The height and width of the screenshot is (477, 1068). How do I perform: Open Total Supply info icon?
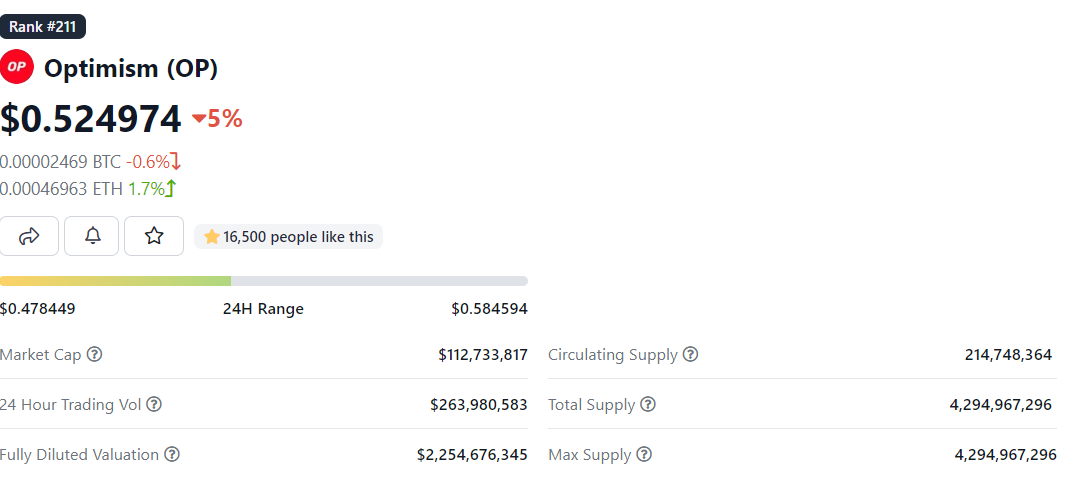point(648,405)
